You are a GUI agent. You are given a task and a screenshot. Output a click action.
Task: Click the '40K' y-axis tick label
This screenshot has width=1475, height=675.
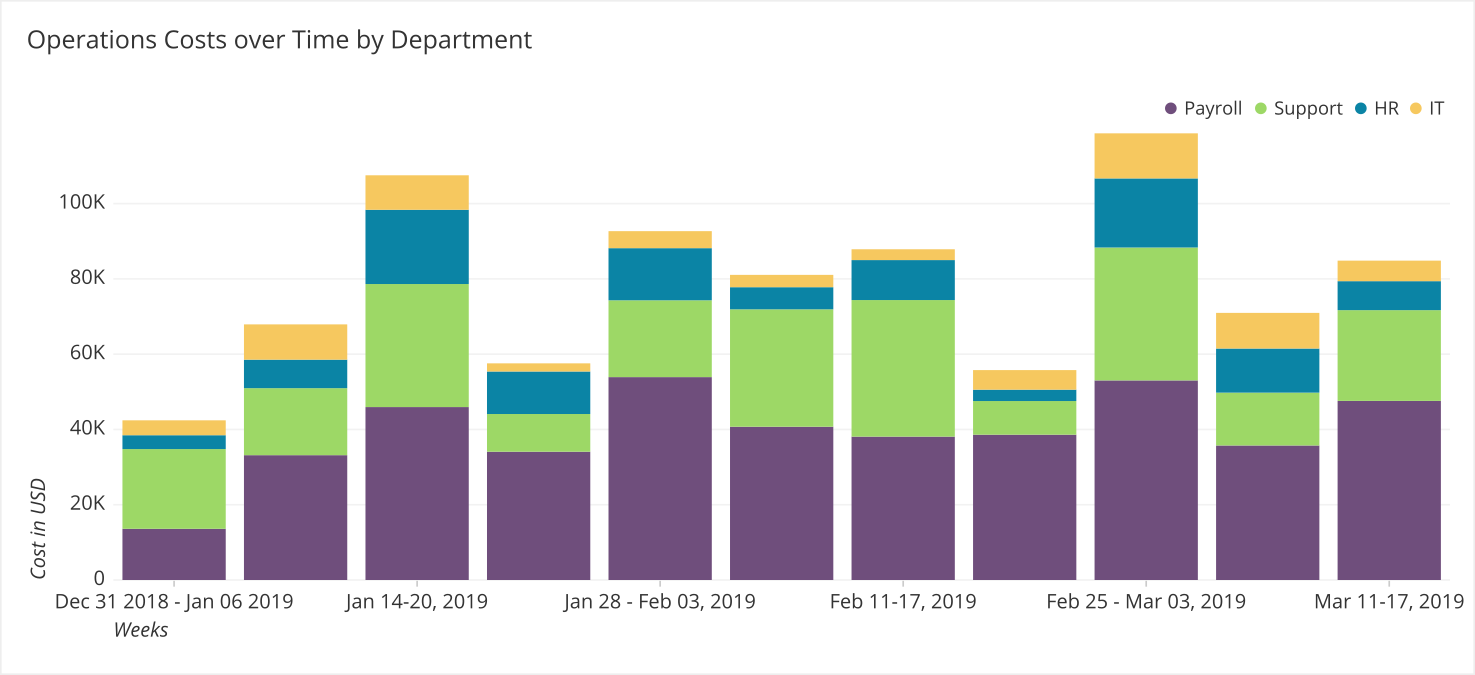87,429
